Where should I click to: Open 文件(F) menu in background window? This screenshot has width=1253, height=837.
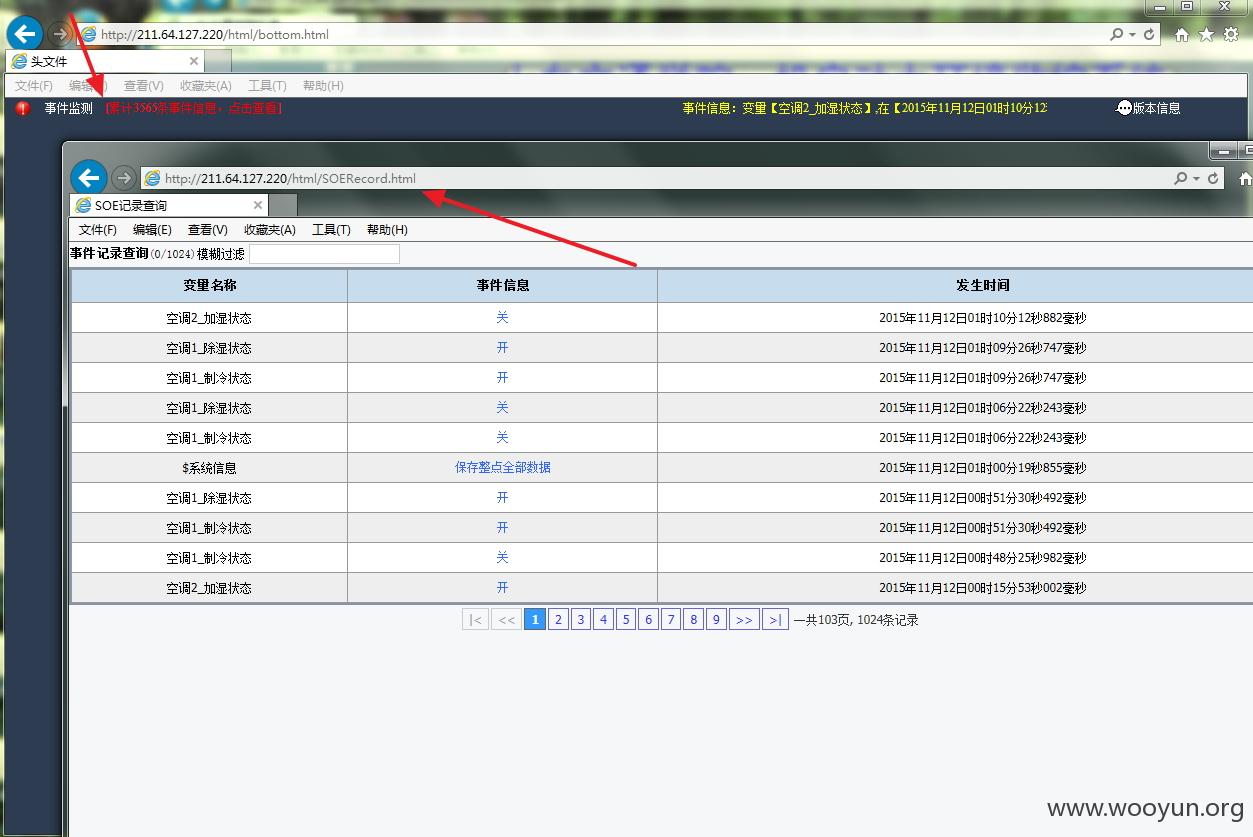(x=34, y=86)
